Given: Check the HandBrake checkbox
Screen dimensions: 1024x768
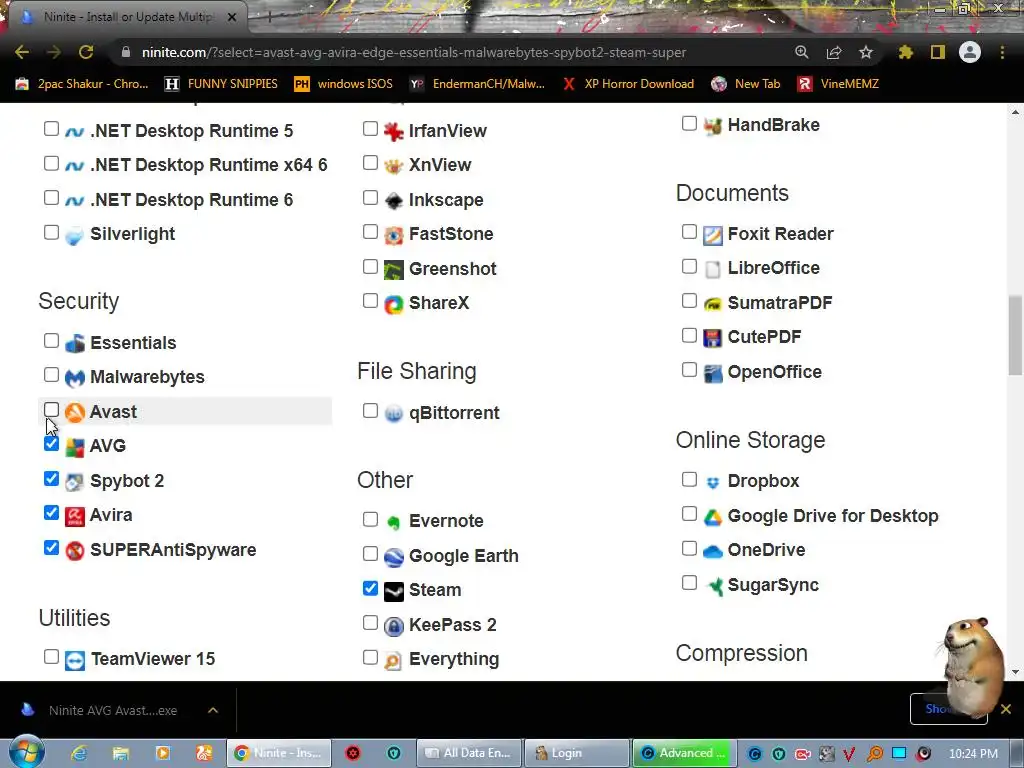Looking at the screenshot, I should click(689, 123).
